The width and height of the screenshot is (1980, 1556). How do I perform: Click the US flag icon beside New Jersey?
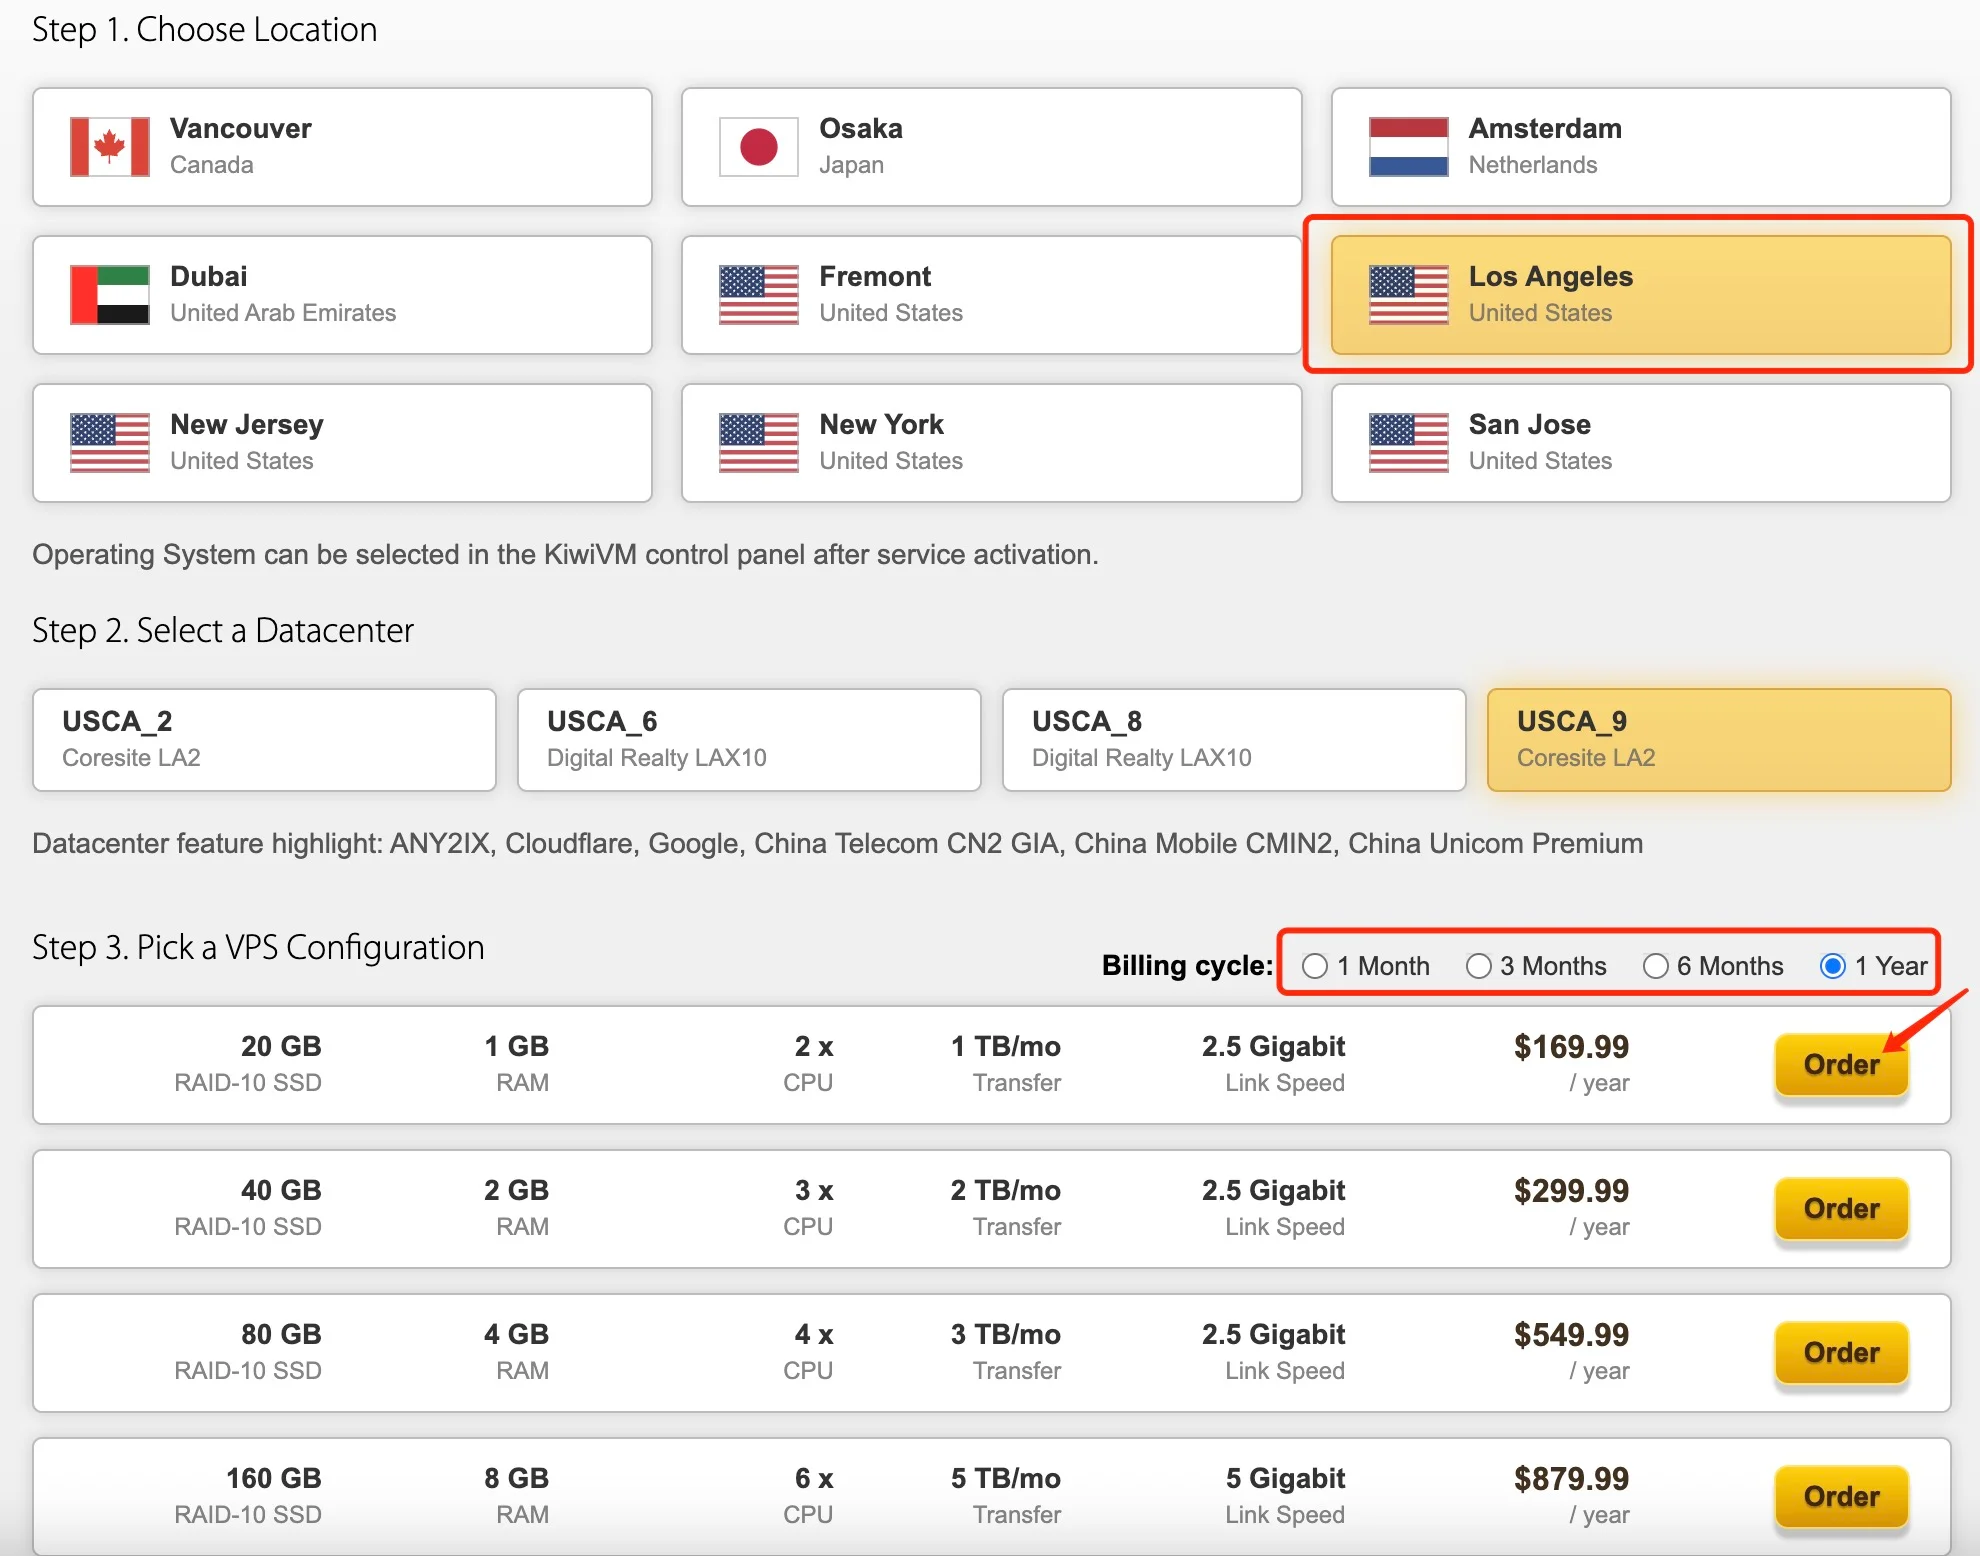(x=110, y=443)
